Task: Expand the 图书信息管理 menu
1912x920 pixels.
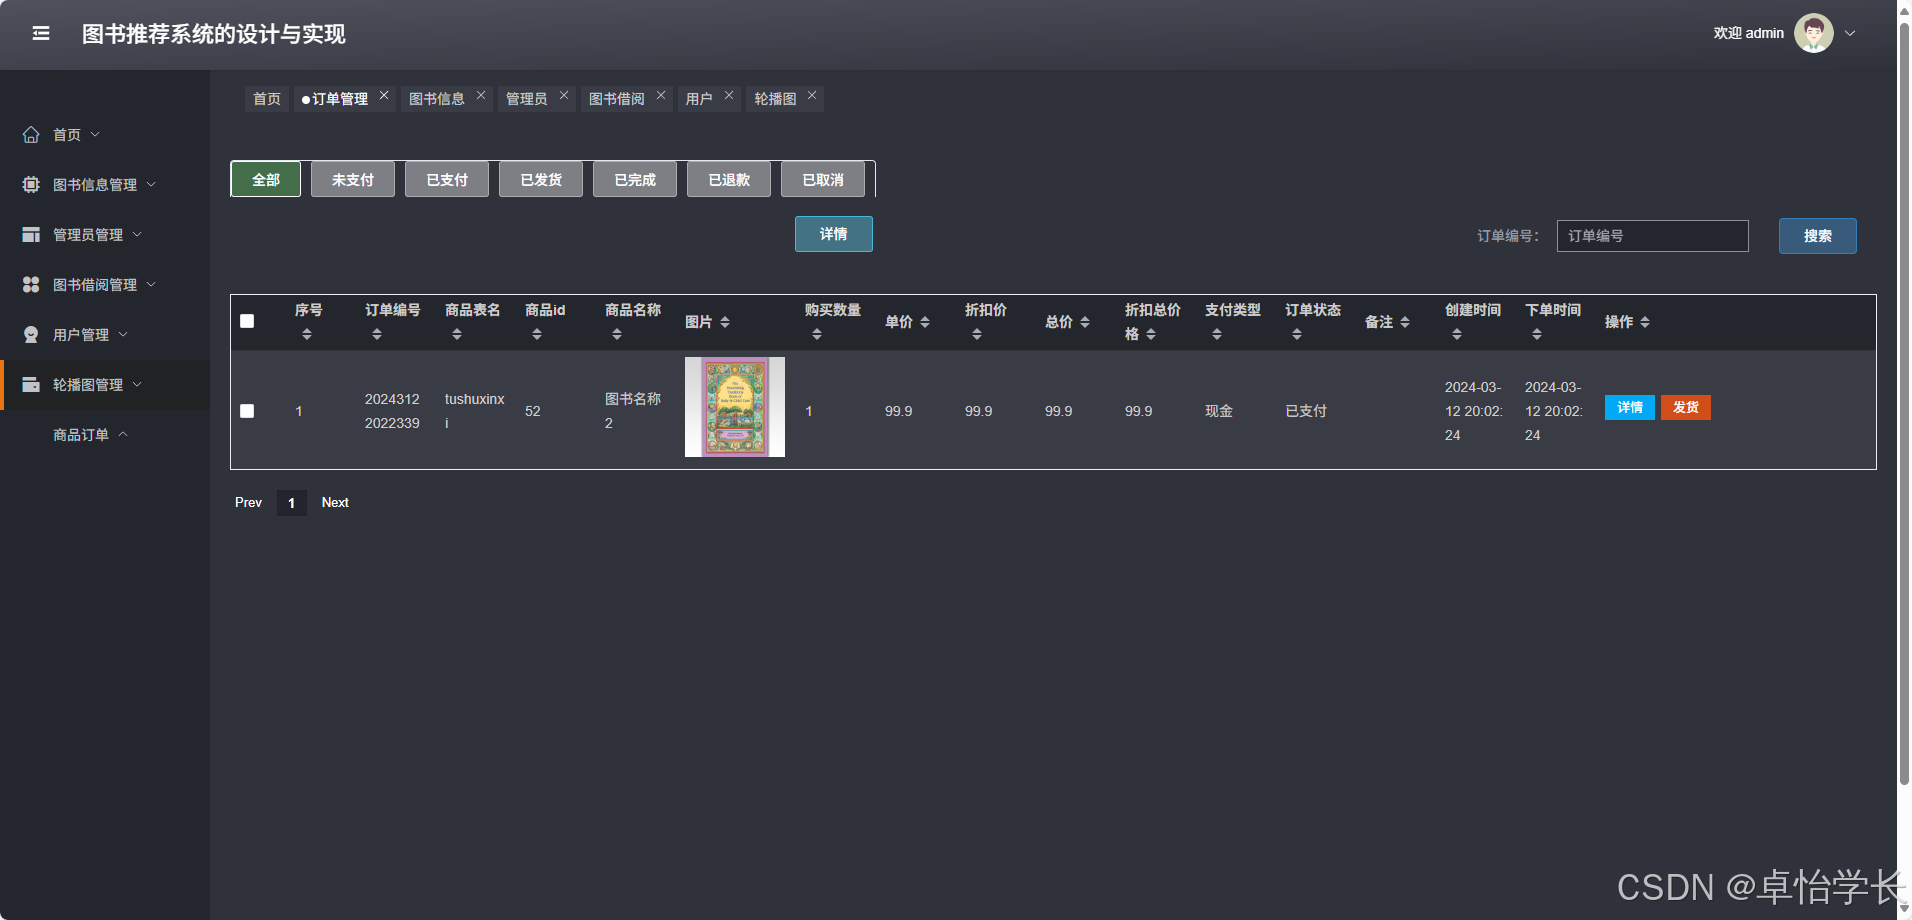Action: tap(151, 184)
